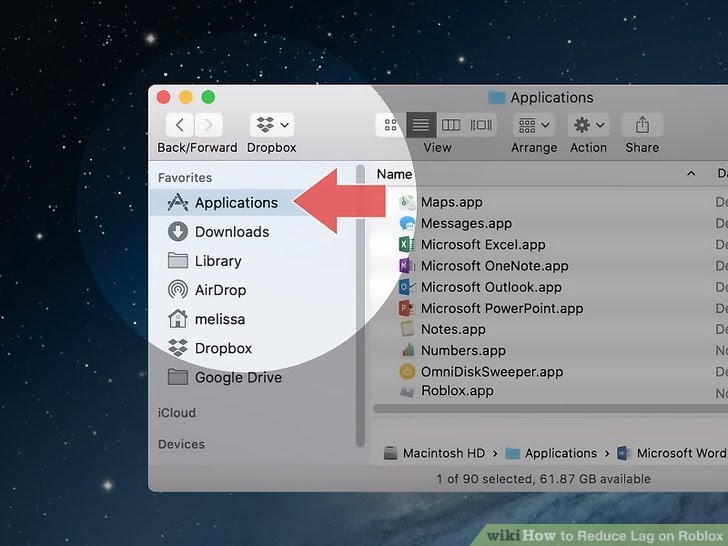
Task: Go forward with the Forward arrow button
Action: (x=208, y=125)
